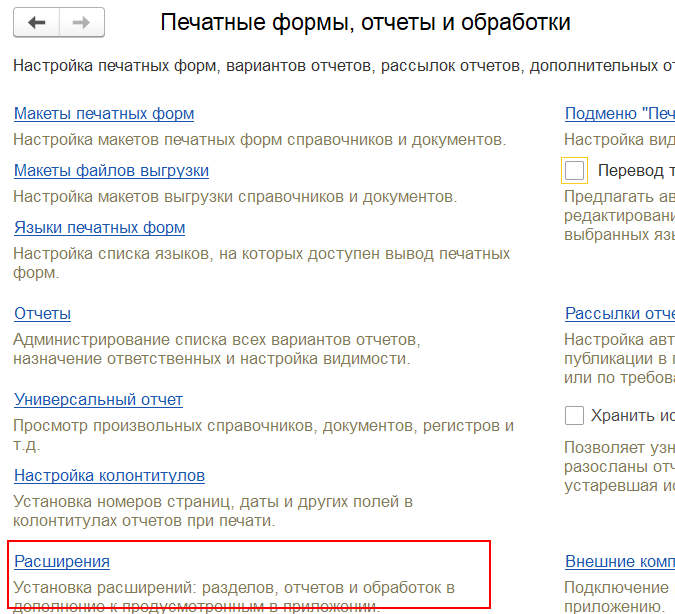Image resolution: width=675 pixels, height=614 pixels.
Task: Open Макеты файлов выгрузки settings
Action: (x=111, y=171)
